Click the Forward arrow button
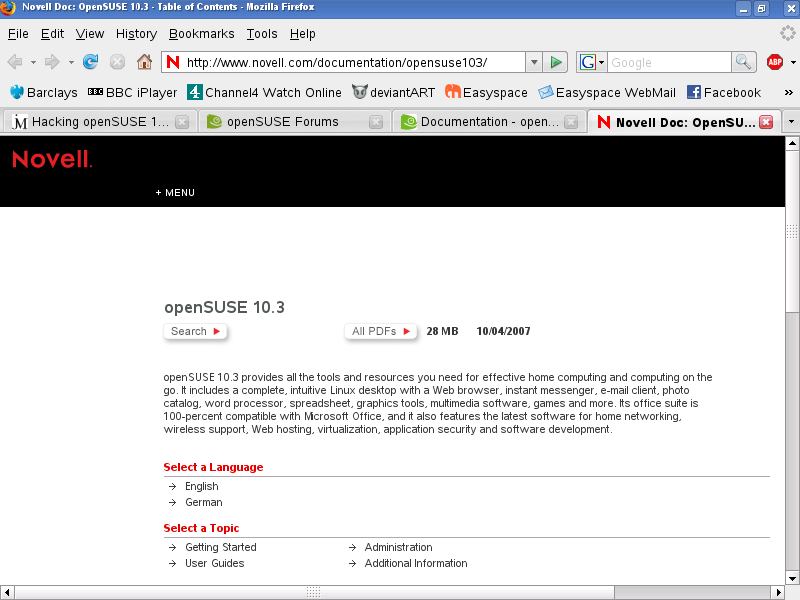This screenshot has width=800, height=600. 52,62
